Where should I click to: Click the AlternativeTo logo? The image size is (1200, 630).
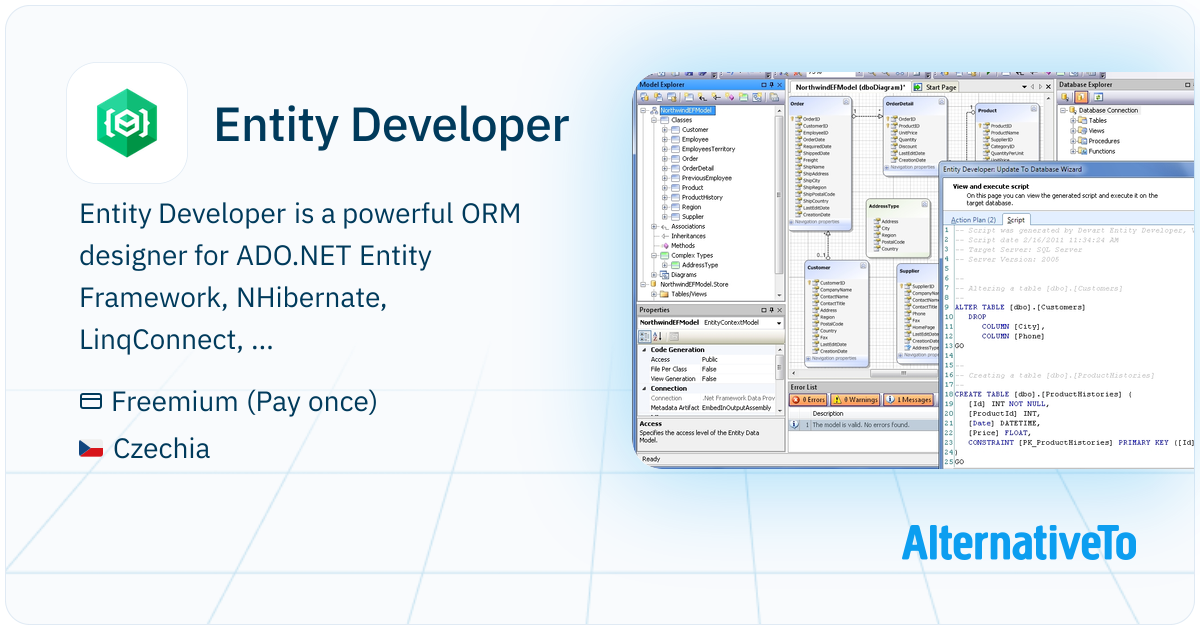click(1019, 544)
